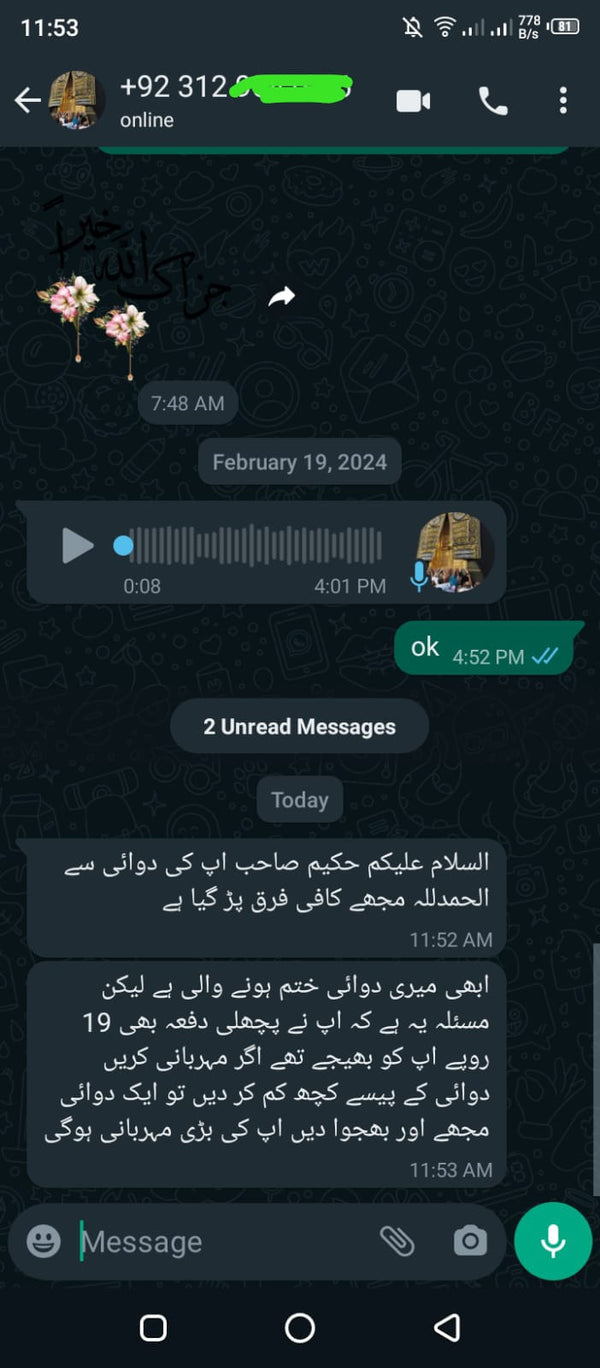
Task: Open attachment paperclip menu
Action: [x=397, y=1241]
